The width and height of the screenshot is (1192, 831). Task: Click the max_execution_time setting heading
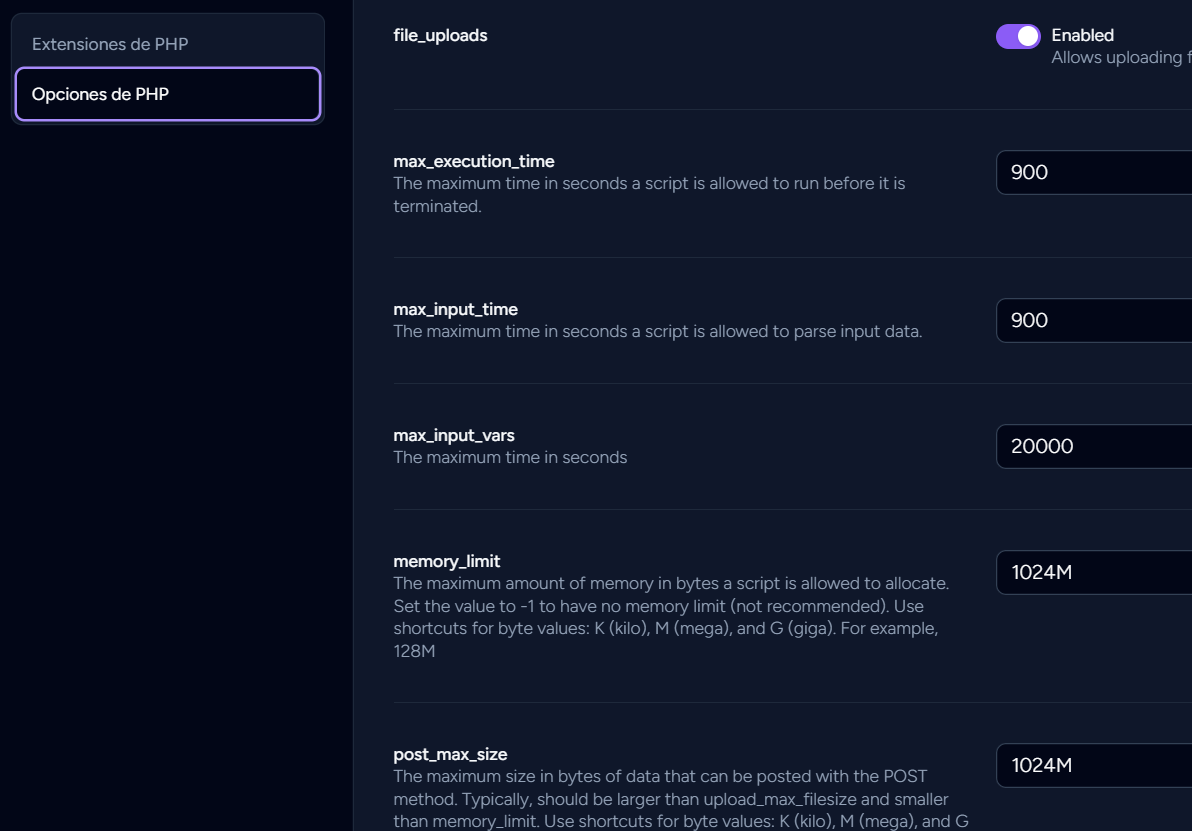(x=473, y=161)
